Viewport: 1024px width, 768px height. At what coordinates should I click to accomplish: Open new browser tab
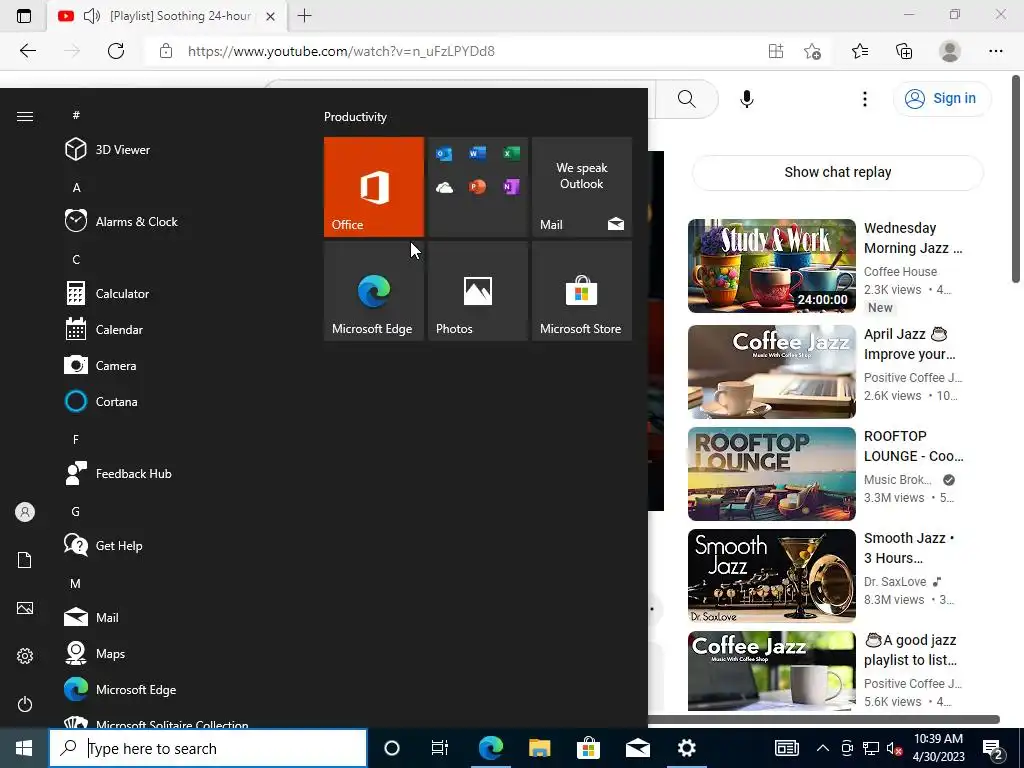304,16
